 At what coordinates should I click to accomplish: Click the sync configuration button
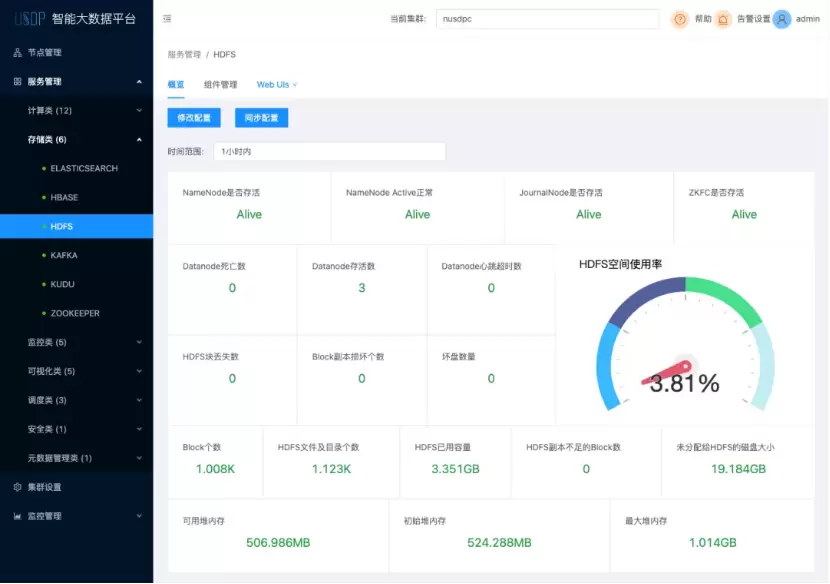click(261, 117)
